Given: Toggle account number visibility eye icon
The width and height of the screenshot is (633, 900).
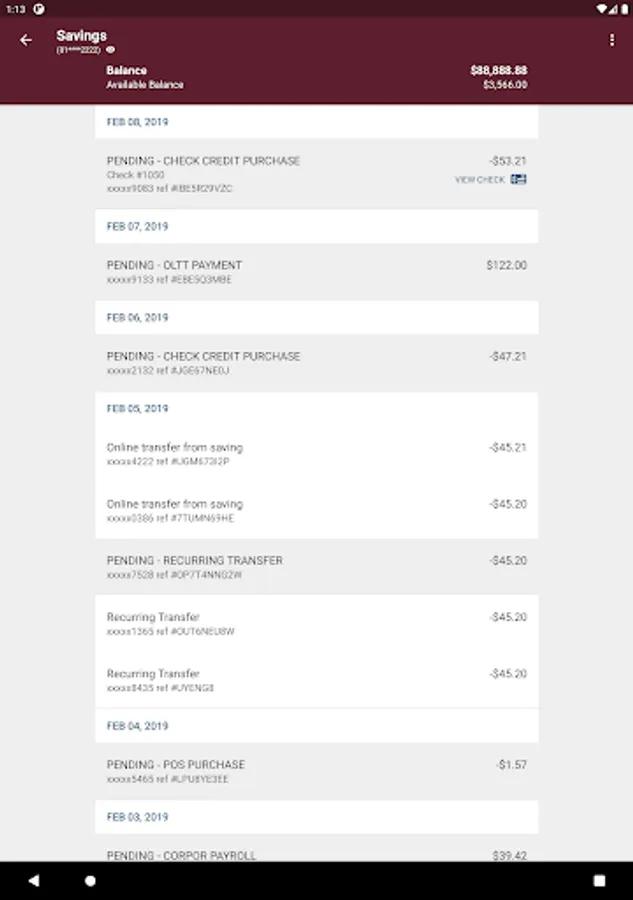Looking at the screenshot, I should [111, 49].
